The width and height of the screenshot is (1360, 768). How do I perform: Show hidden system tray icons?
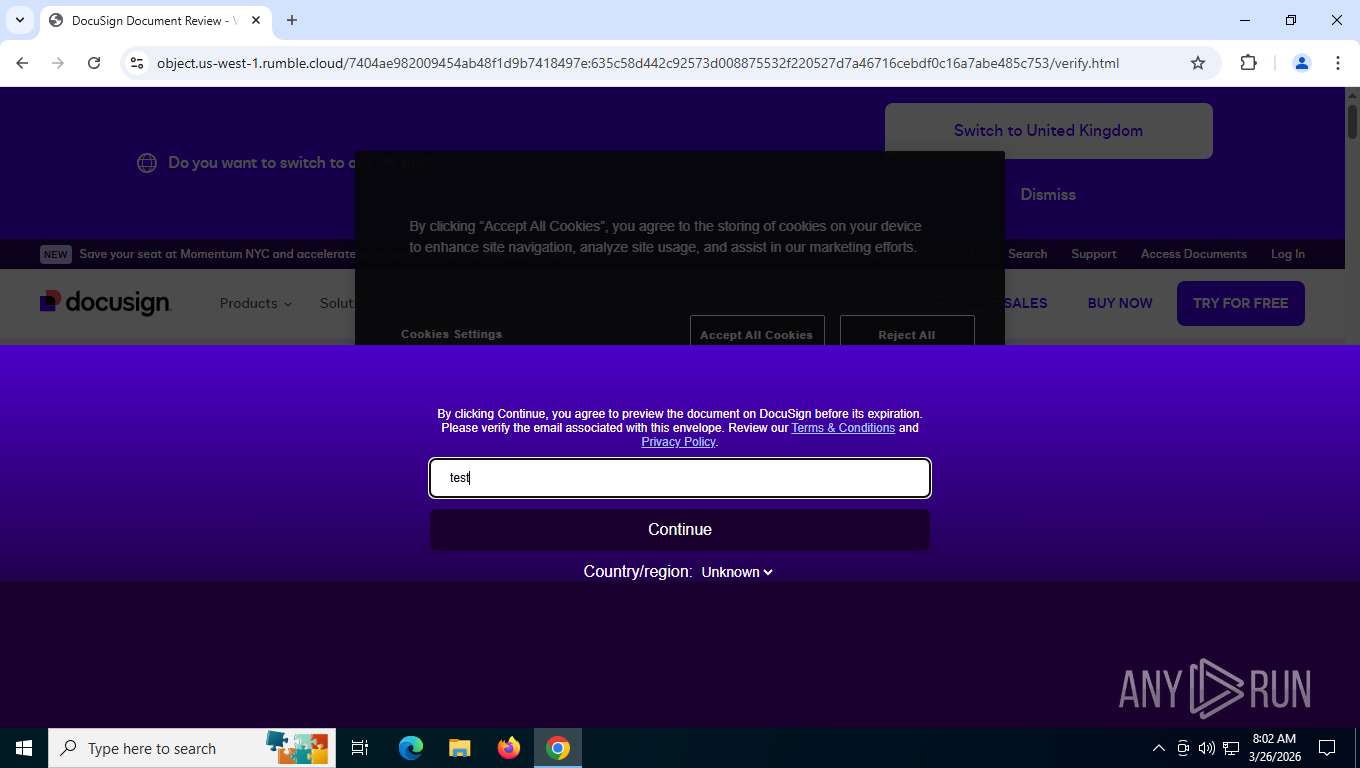pos(1159,748)
